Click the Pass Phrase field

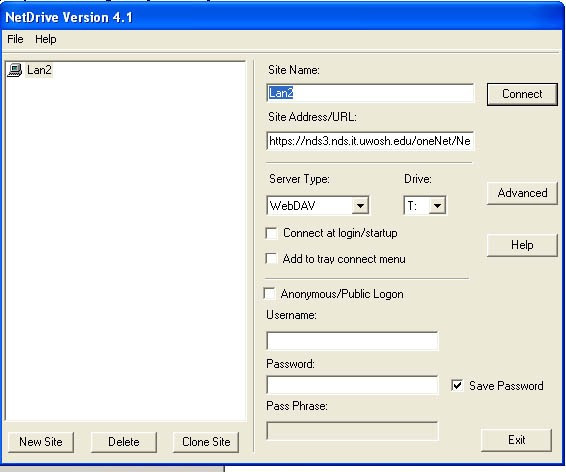point(352,431)
